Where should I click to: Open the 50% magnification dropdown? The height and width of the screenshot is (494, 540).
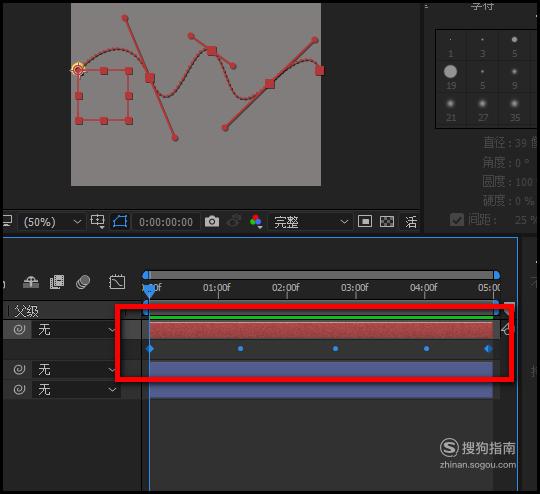[x=52, y=222]
